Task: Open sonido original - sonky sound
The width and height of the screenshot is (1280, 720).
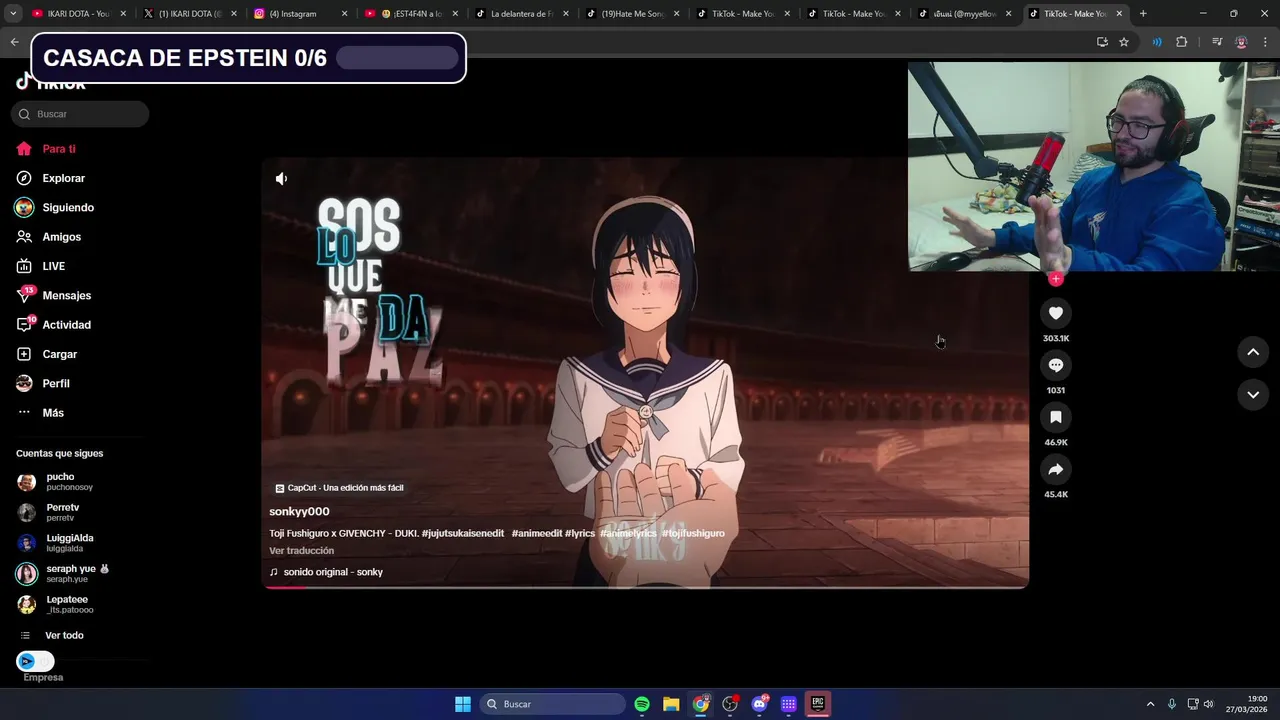Action: [326, 572]
